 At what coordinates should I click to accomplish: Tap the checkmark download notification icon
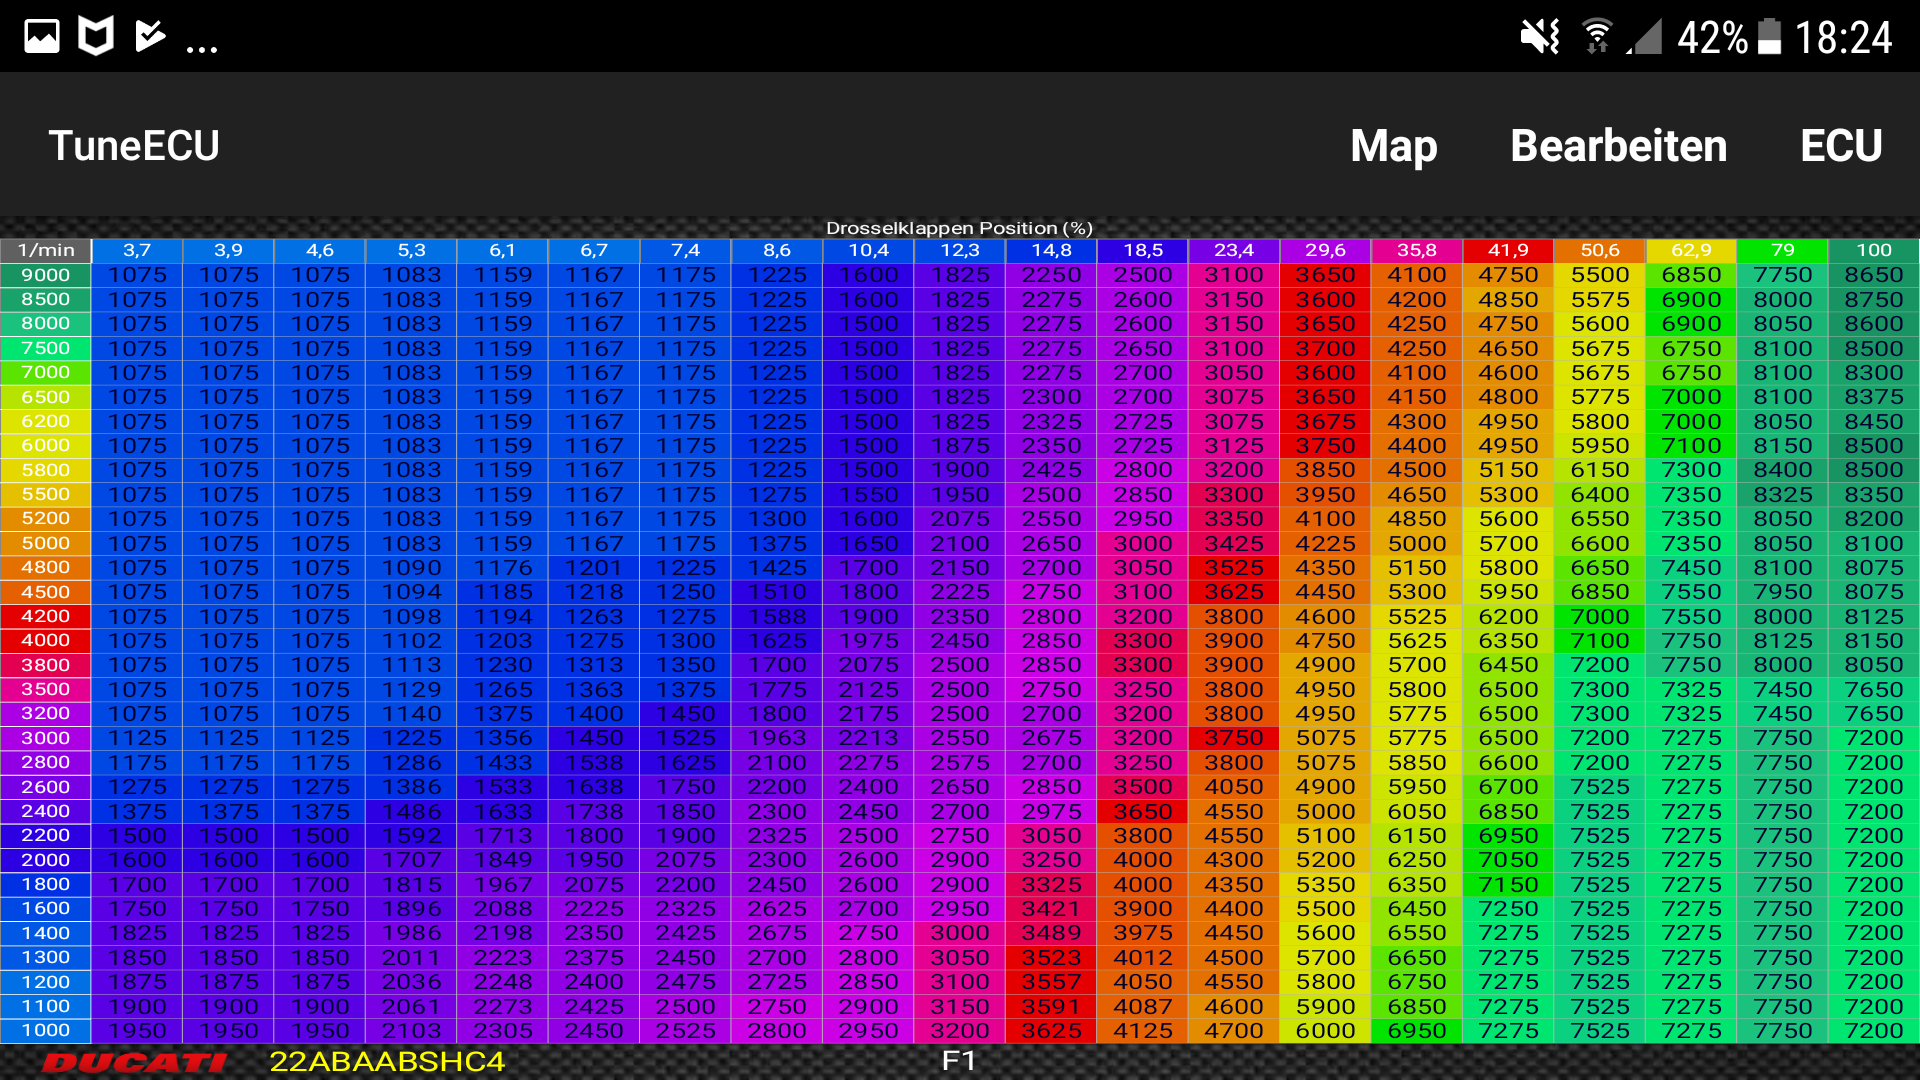150,37
